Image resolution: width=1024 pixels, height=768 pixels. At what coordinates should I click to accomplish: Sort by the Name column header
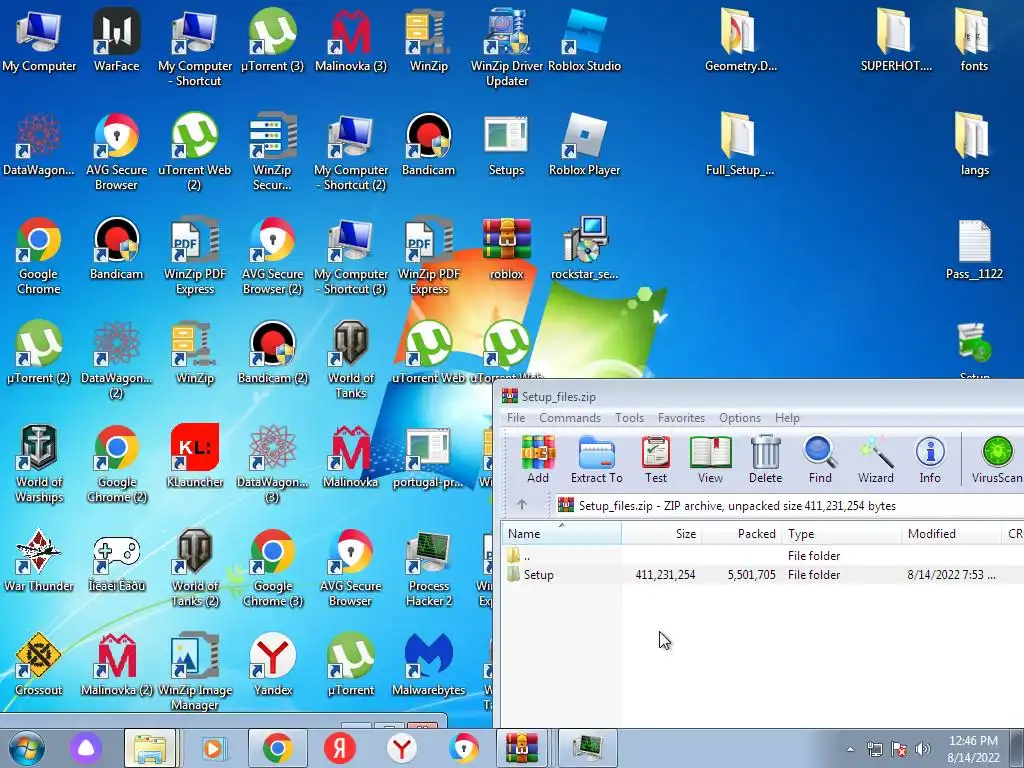(562, 534)
